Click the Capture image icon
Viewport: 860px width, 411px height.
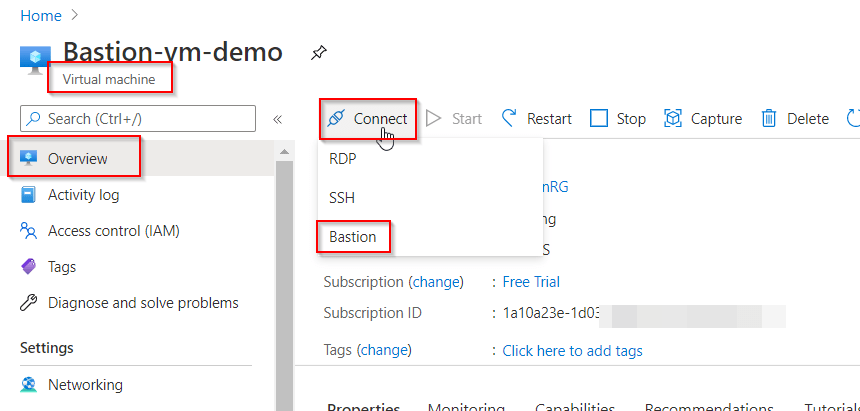672,119
